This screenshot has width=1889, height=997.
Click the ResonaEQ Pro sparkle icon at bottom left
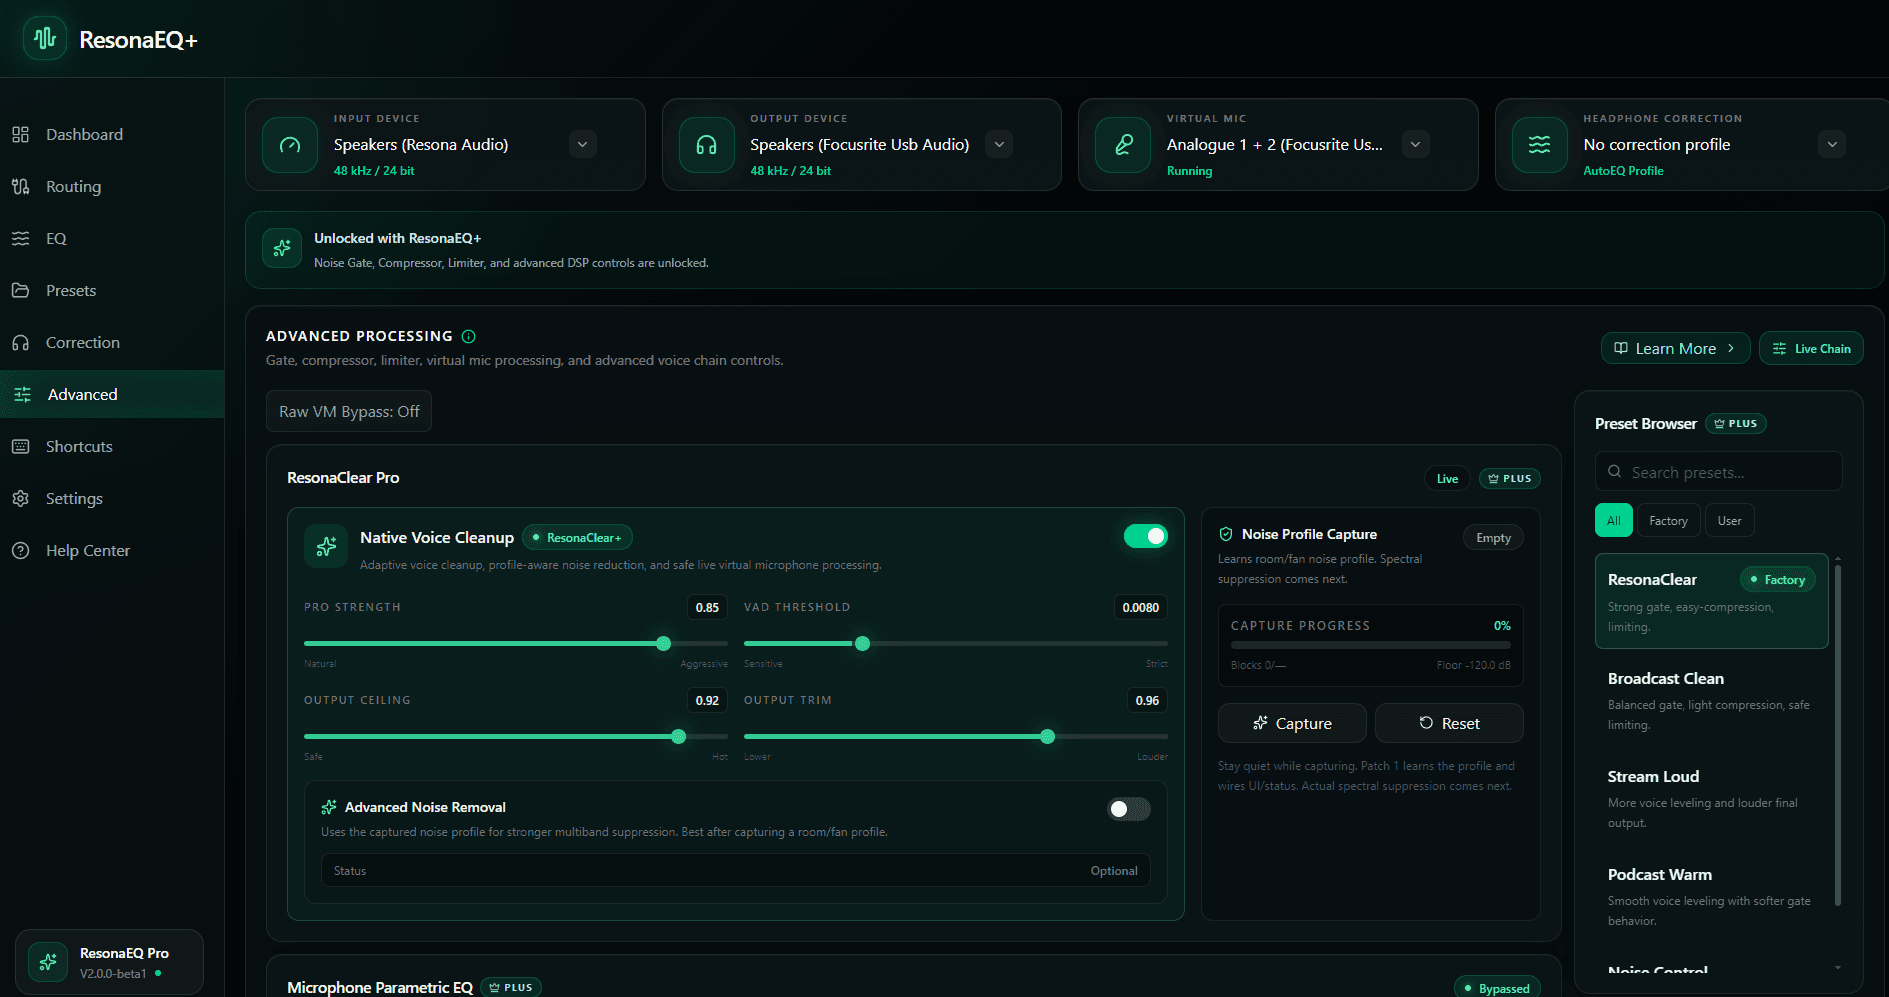coord(48,962)
